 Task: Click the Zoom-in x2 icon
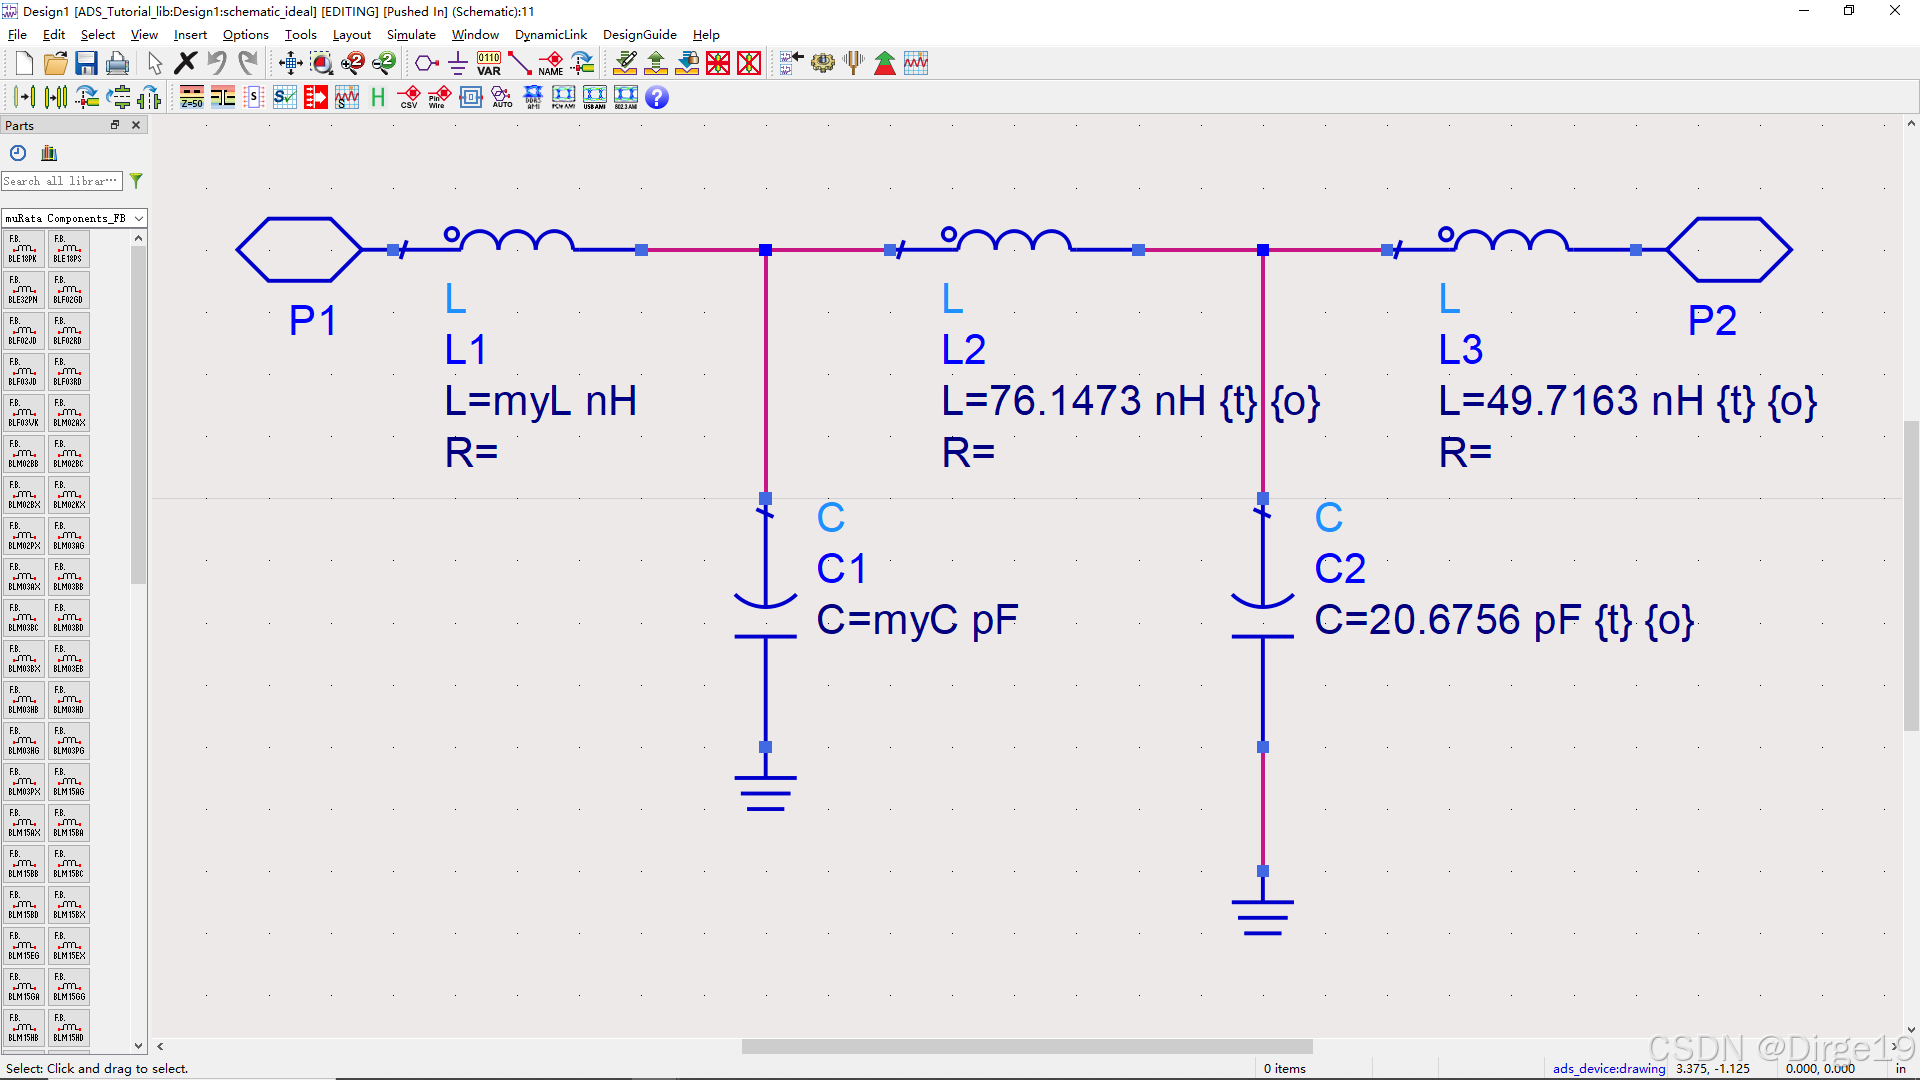[x=353, y=62]
